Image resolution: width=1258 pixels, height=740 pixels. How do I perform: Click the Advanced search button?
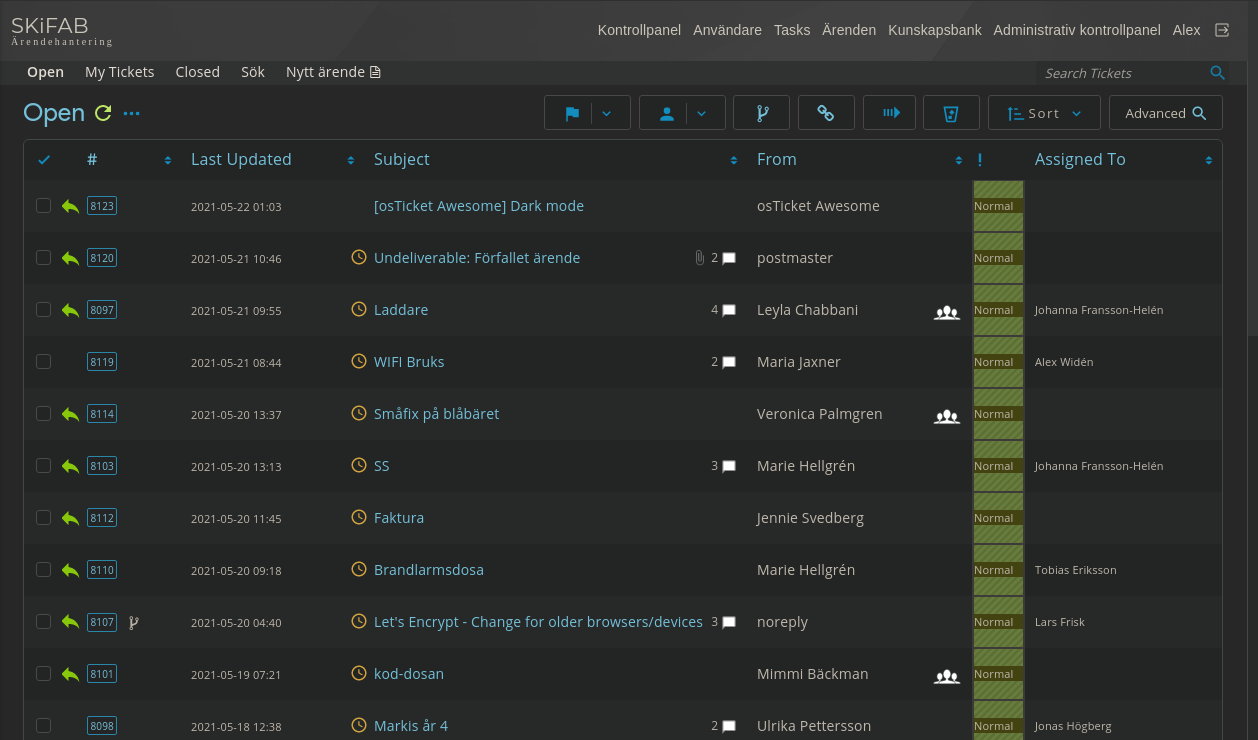[x=1165, y=113]
